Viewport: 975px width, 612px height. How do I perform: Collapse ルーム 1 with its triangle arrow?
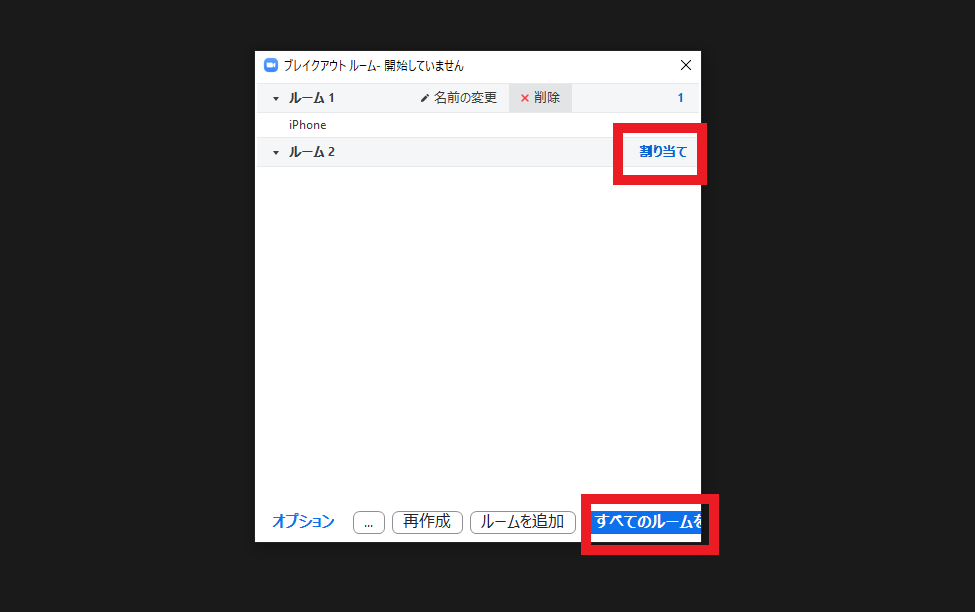click(276, 99)
